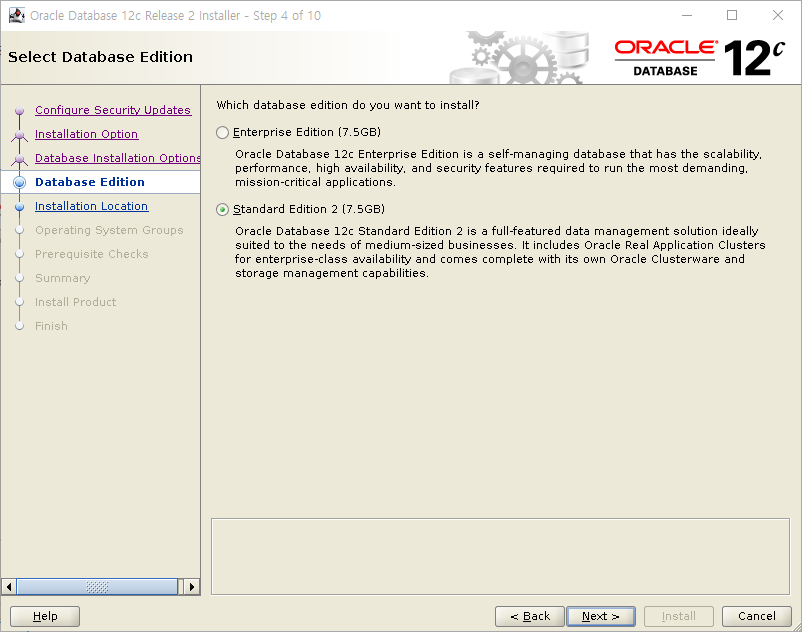802x632 pixels.
Task: Click the sidebar horizontal scrollbar thumb
Action: [x=97, y=586]
